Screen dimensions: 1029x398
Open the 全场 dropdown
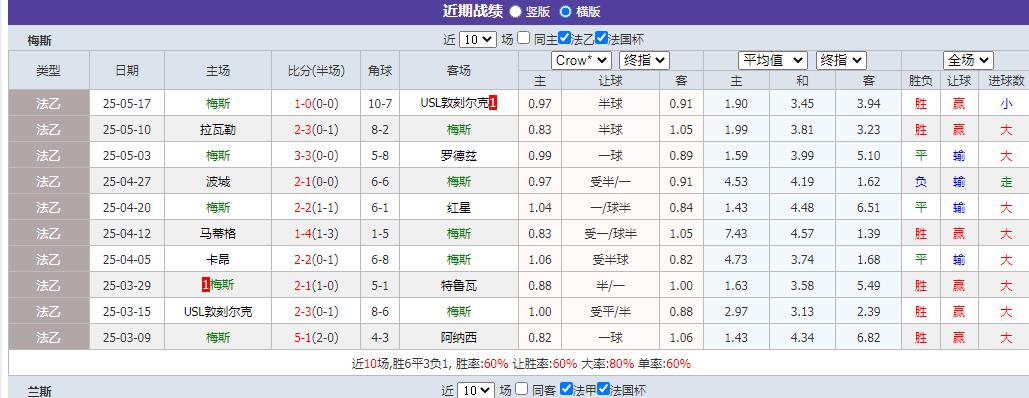pos(968,60)
